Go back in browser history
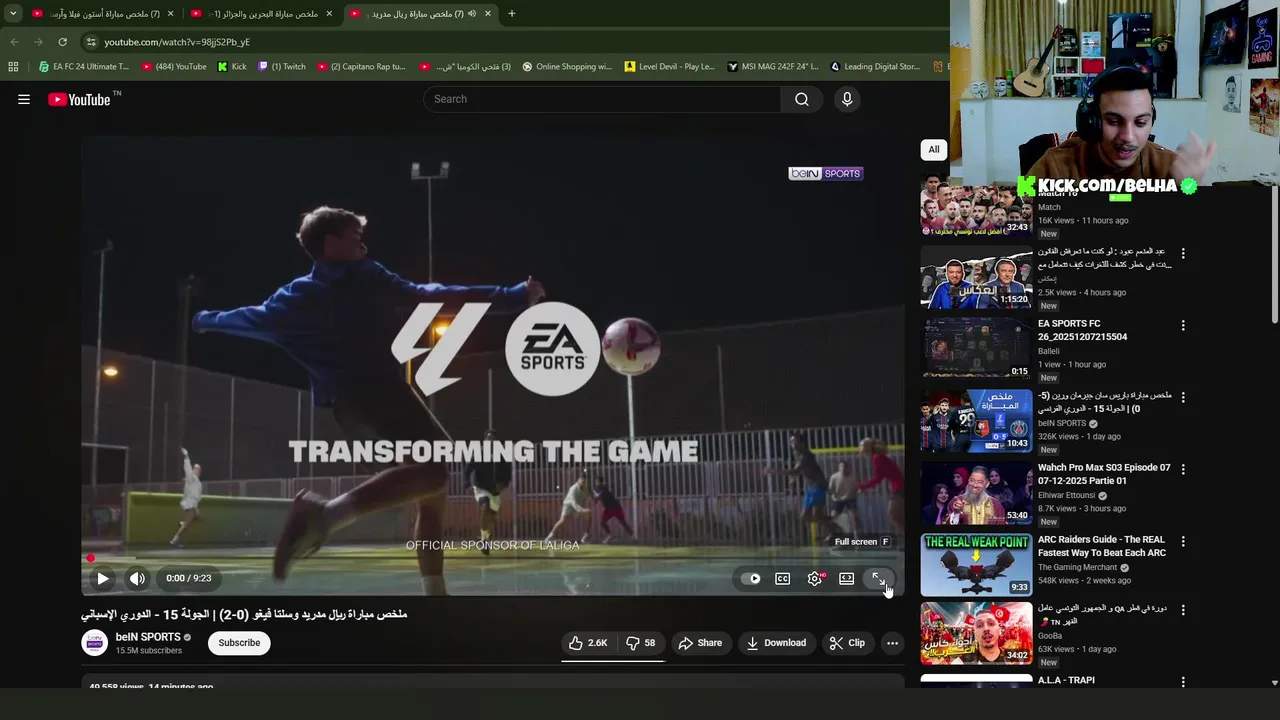Screen dimensions: 1280x720 pos(14,42)
